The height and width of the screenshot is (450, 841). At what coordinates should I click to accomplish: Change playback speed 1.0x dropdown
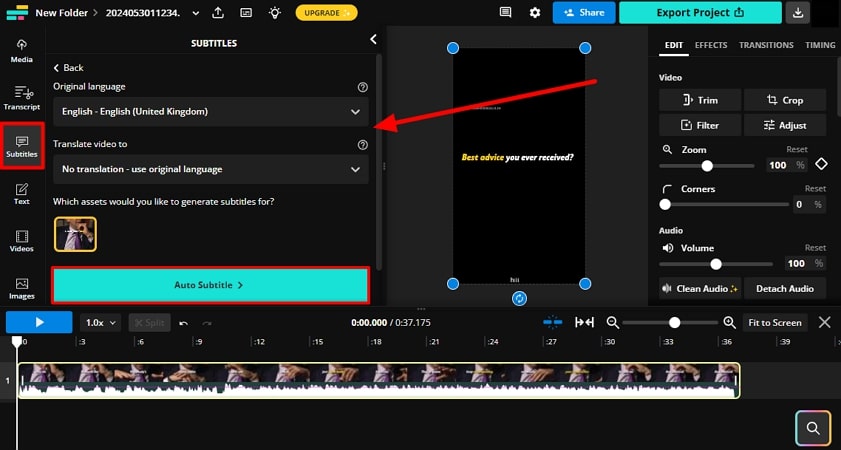click(x=100, y=322)
